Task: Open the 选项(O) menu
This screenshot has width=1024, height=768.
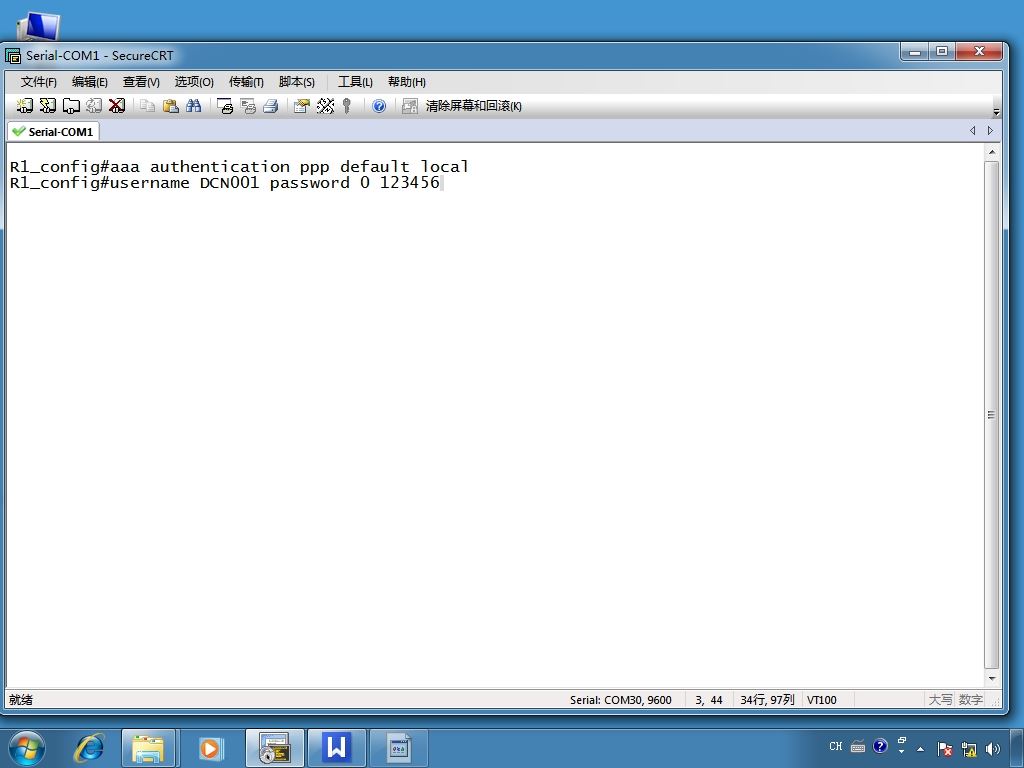Action: (x=194, y=82)
